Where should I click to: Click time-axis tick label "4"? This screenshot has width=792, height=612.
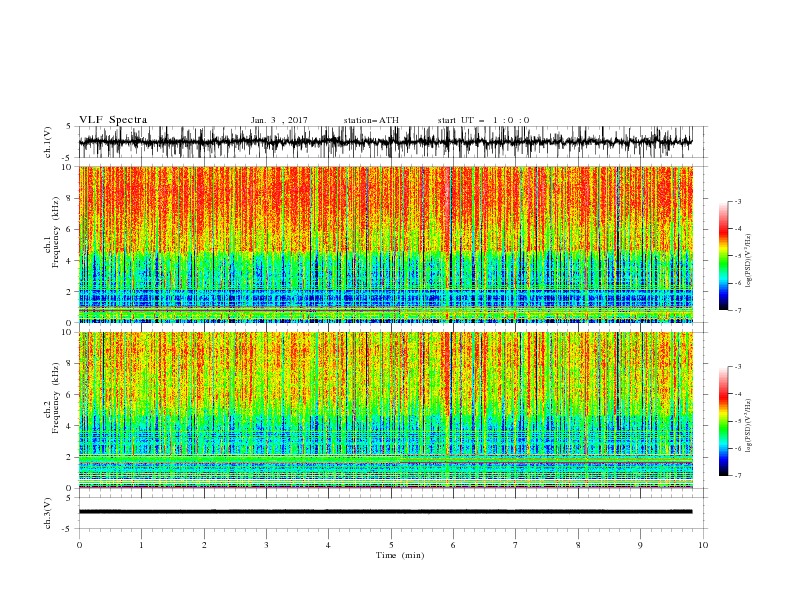(328, 545)
